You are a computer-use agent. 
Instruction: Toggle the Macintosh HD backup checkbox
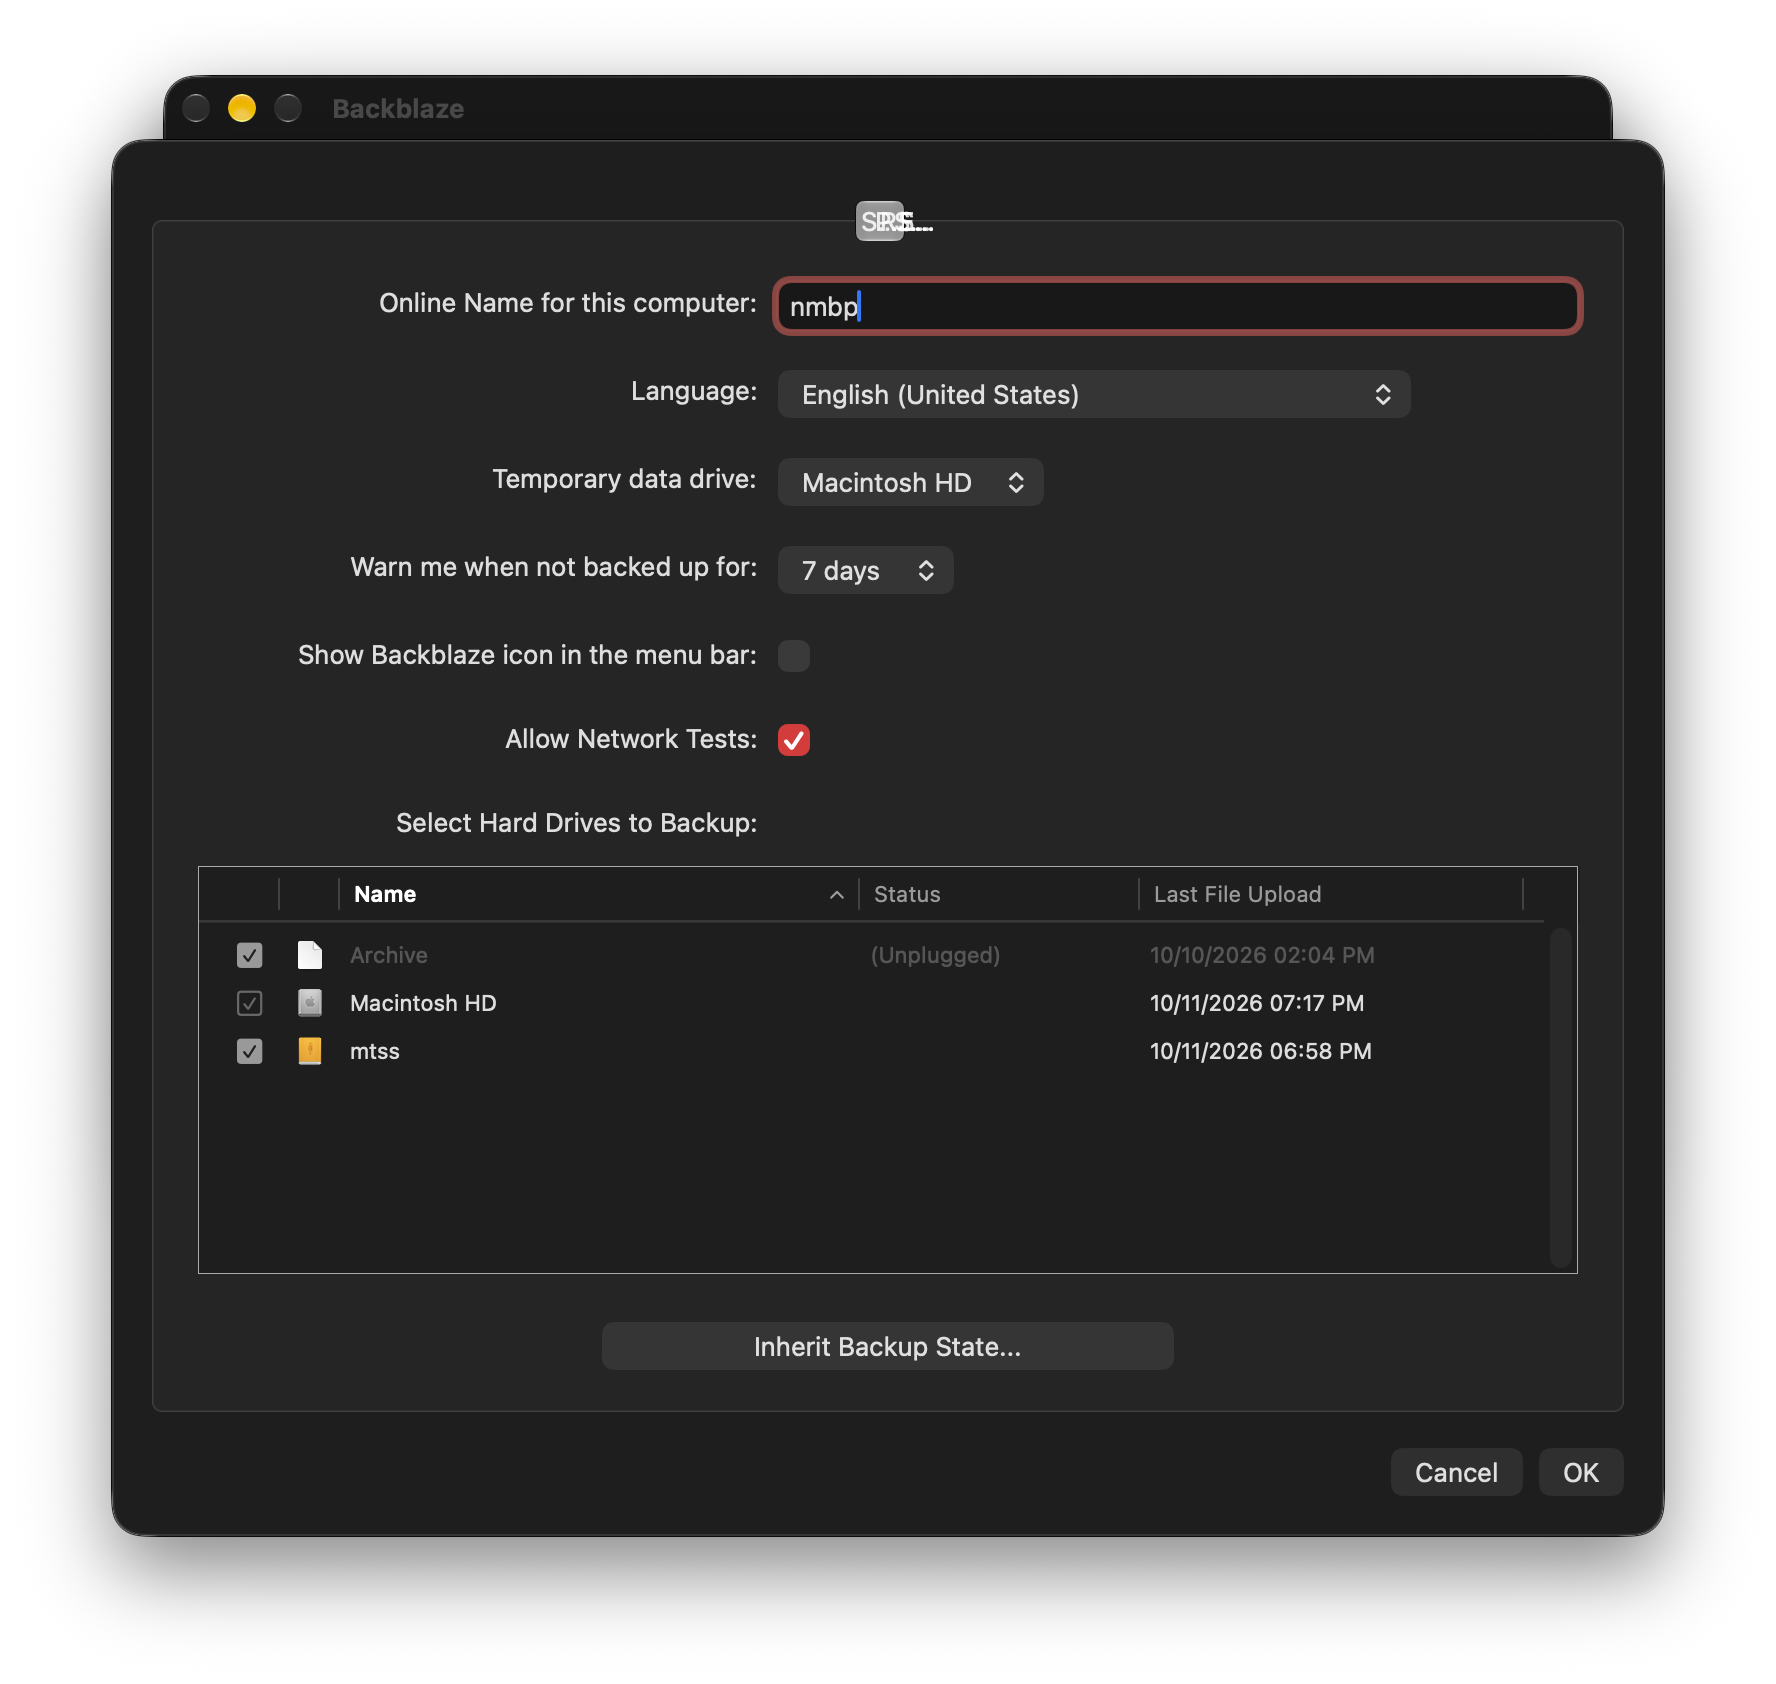coord(250,1003)
